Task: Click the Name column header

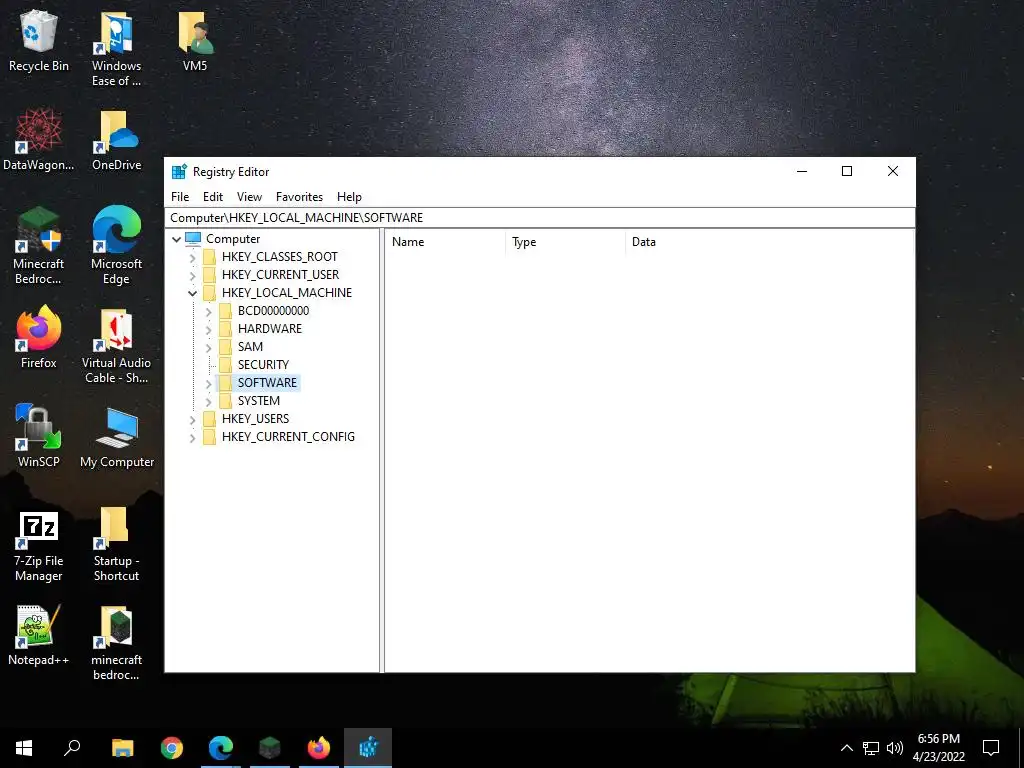Action: 445,242
